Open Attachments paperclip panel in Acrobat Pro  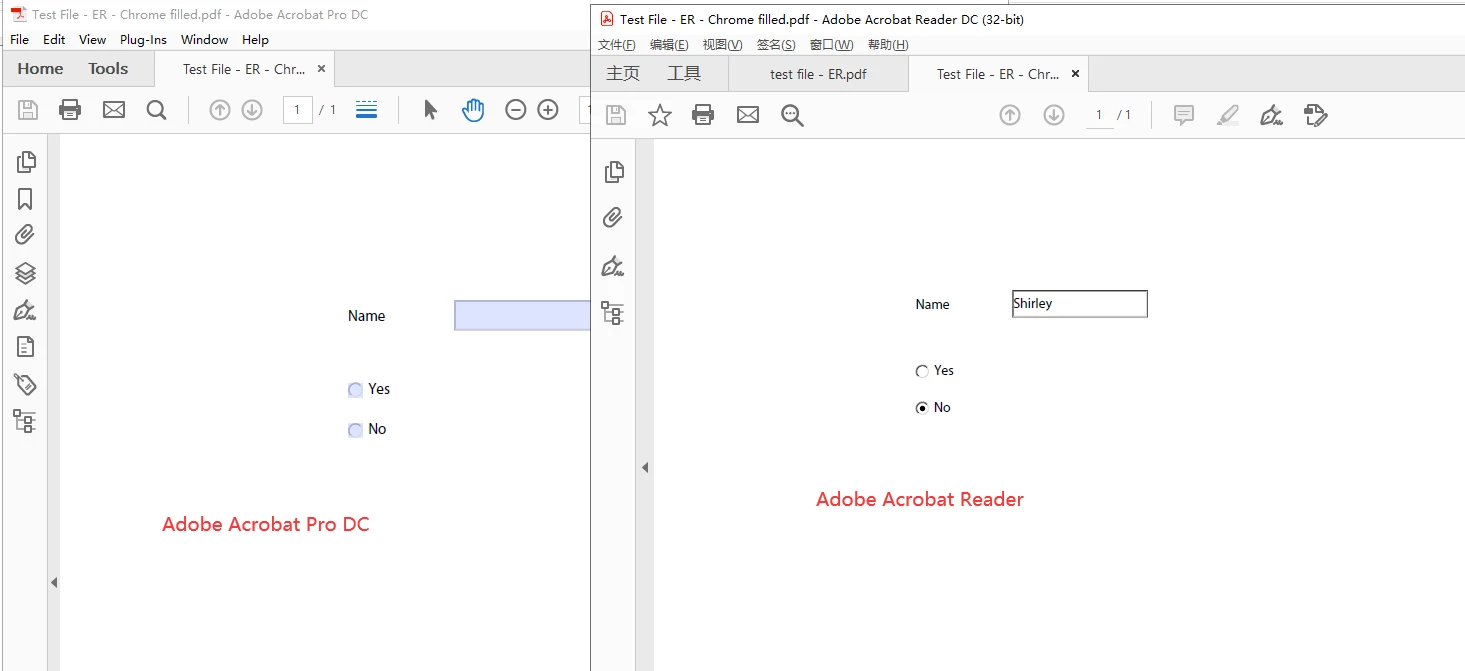pyautogui.click(x=25, y=235)
